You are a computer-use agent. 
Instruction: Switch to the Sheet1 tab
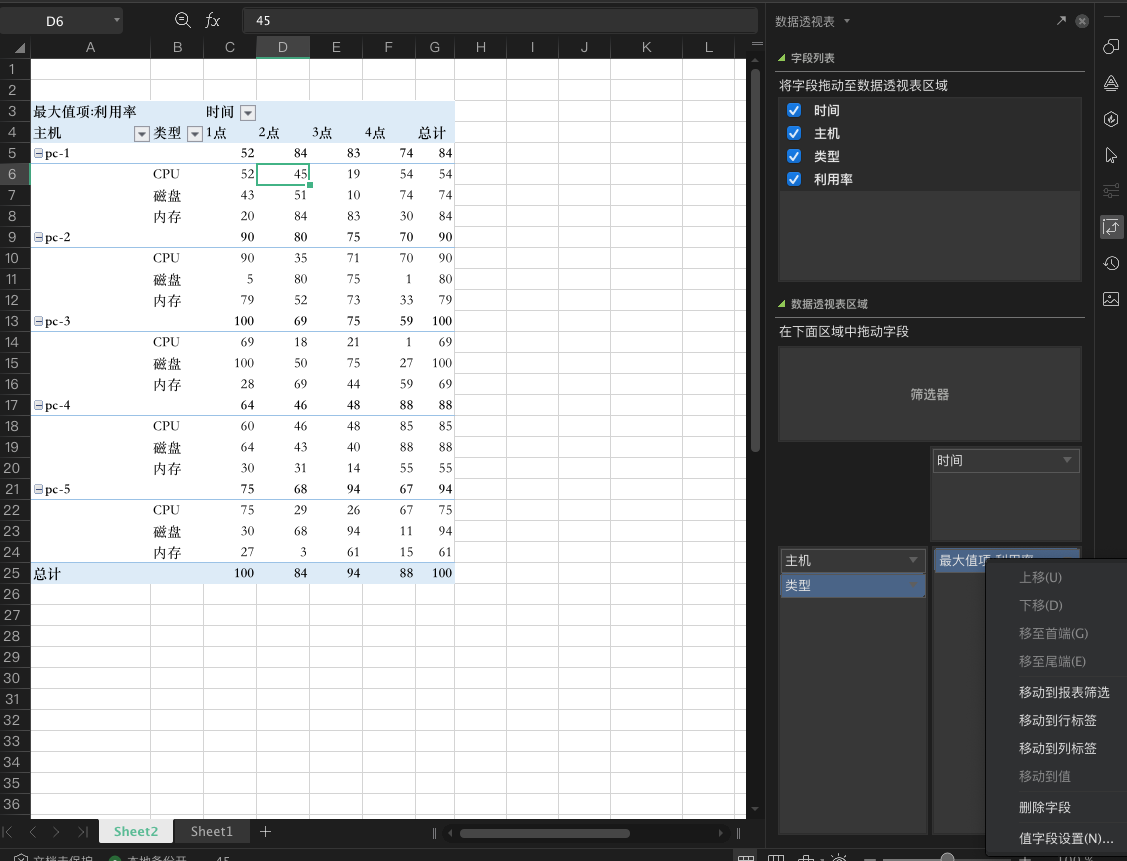[211, 831]
